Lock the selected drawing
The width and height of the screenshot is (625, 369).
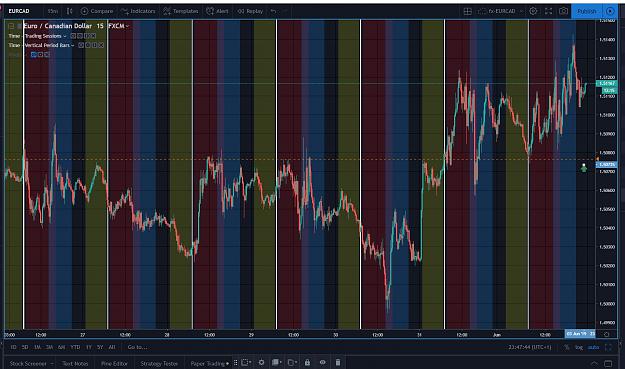point(307,363)
